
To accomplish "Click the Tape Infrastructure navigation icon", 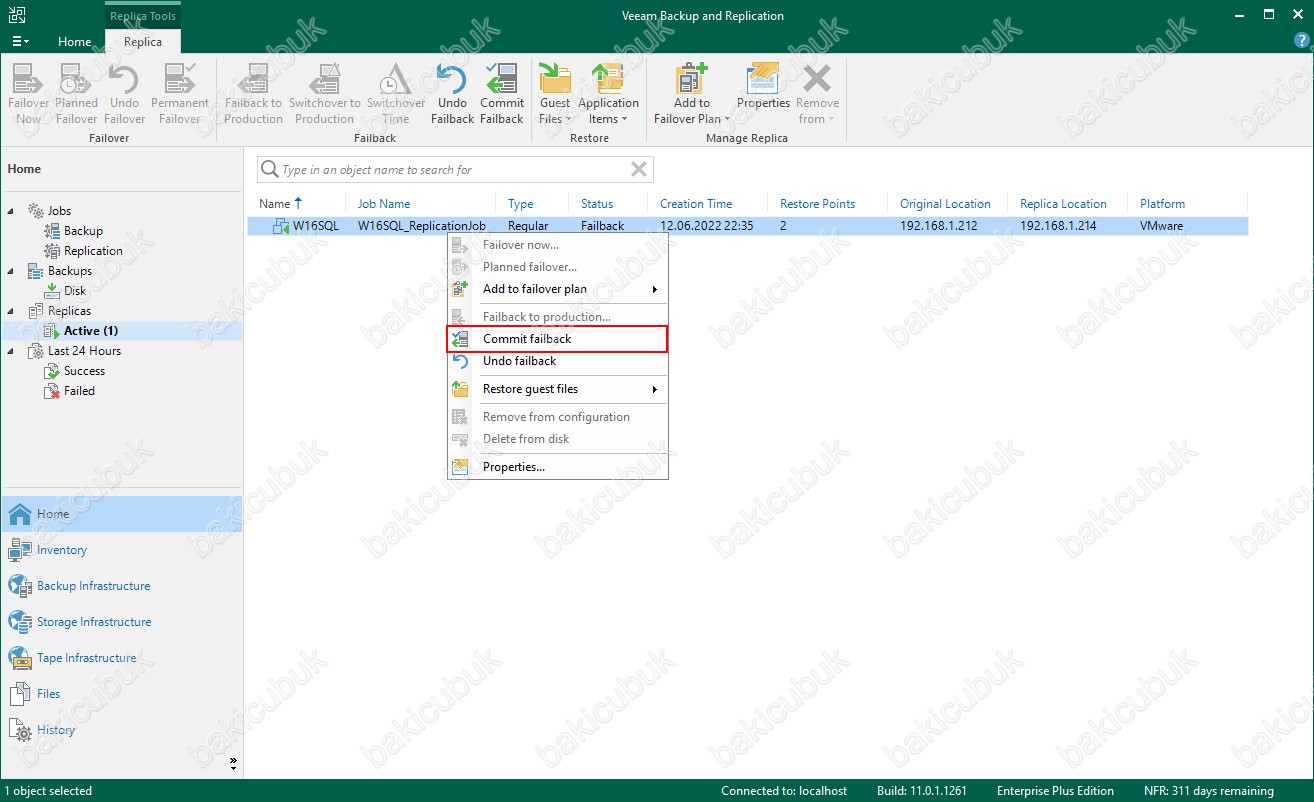I will 20,658.
